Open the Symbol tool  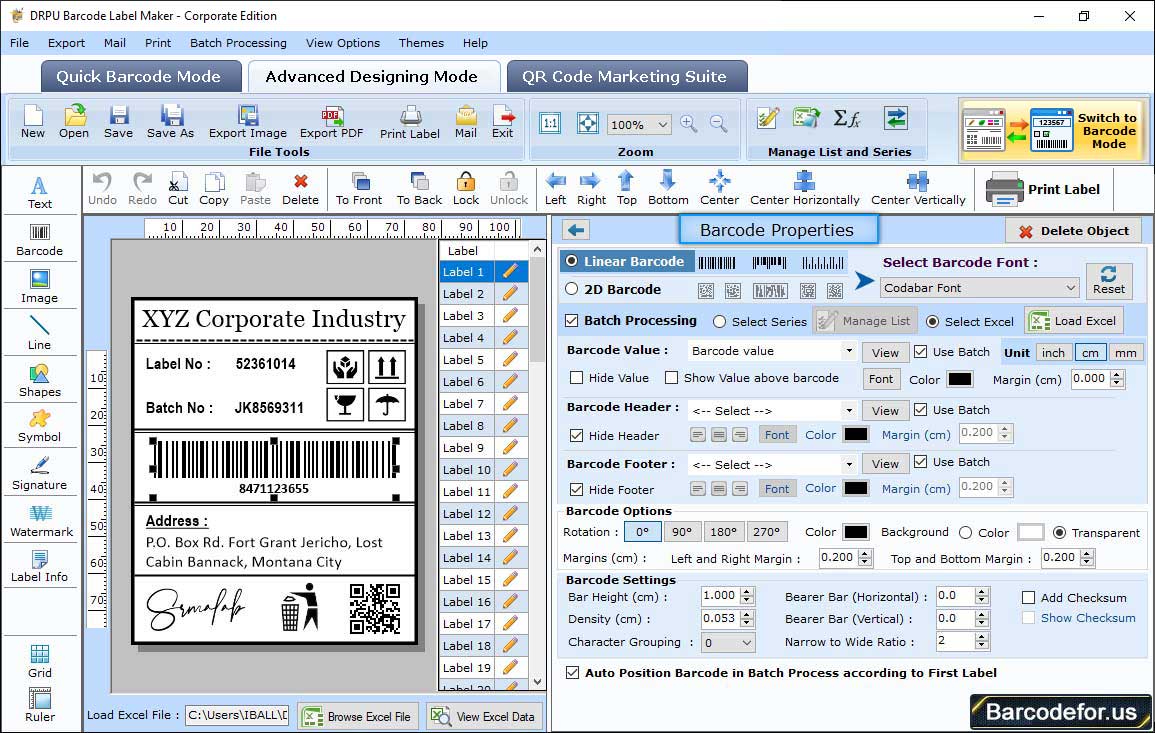tap(40, 427)
